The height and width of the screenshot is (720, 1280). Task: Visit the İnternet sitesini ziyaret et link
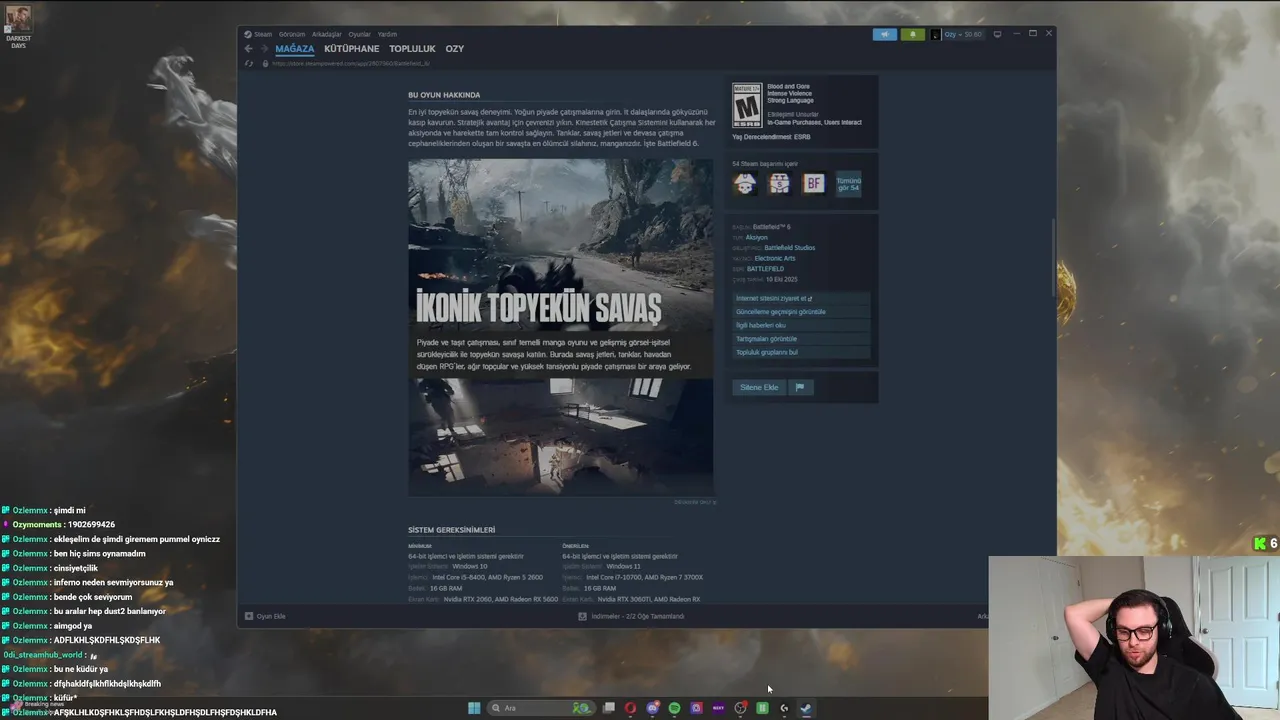(801, 298)
